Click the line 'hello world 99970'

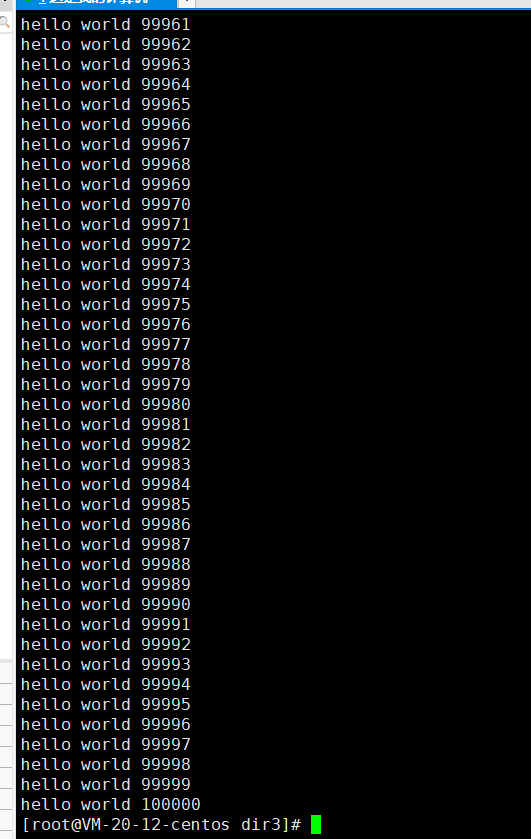pyautogui.click(x=105, y=204)
